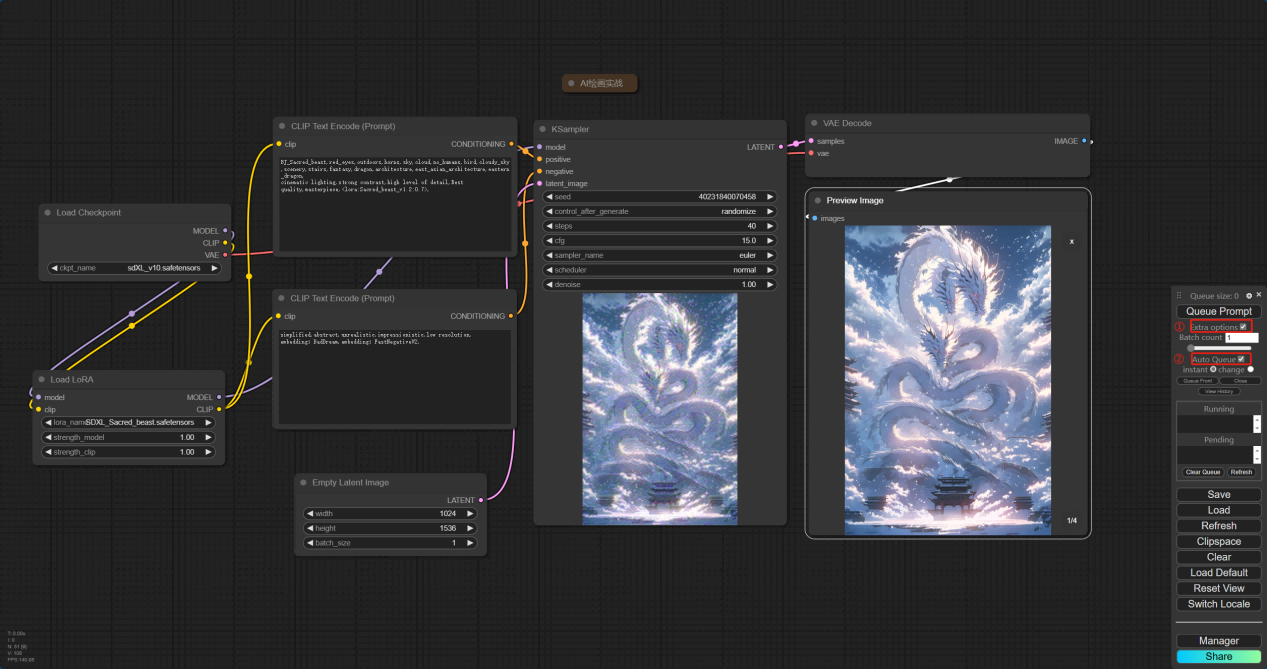The image size is (1267, 669).
Task: Decrease the seed value with left arrow
Action: tap(550, 197)
